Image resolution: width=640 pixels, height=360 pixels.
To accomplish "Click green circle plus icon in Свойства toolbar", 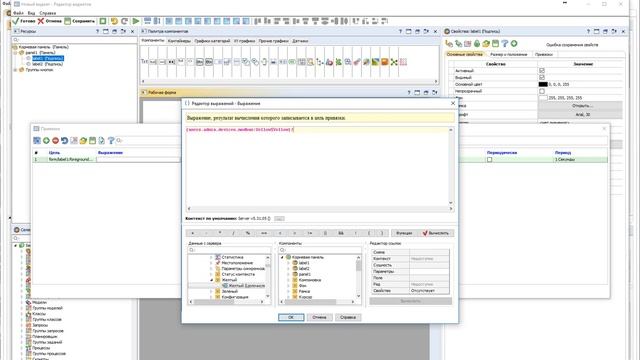I will click(x=514, y=43).
